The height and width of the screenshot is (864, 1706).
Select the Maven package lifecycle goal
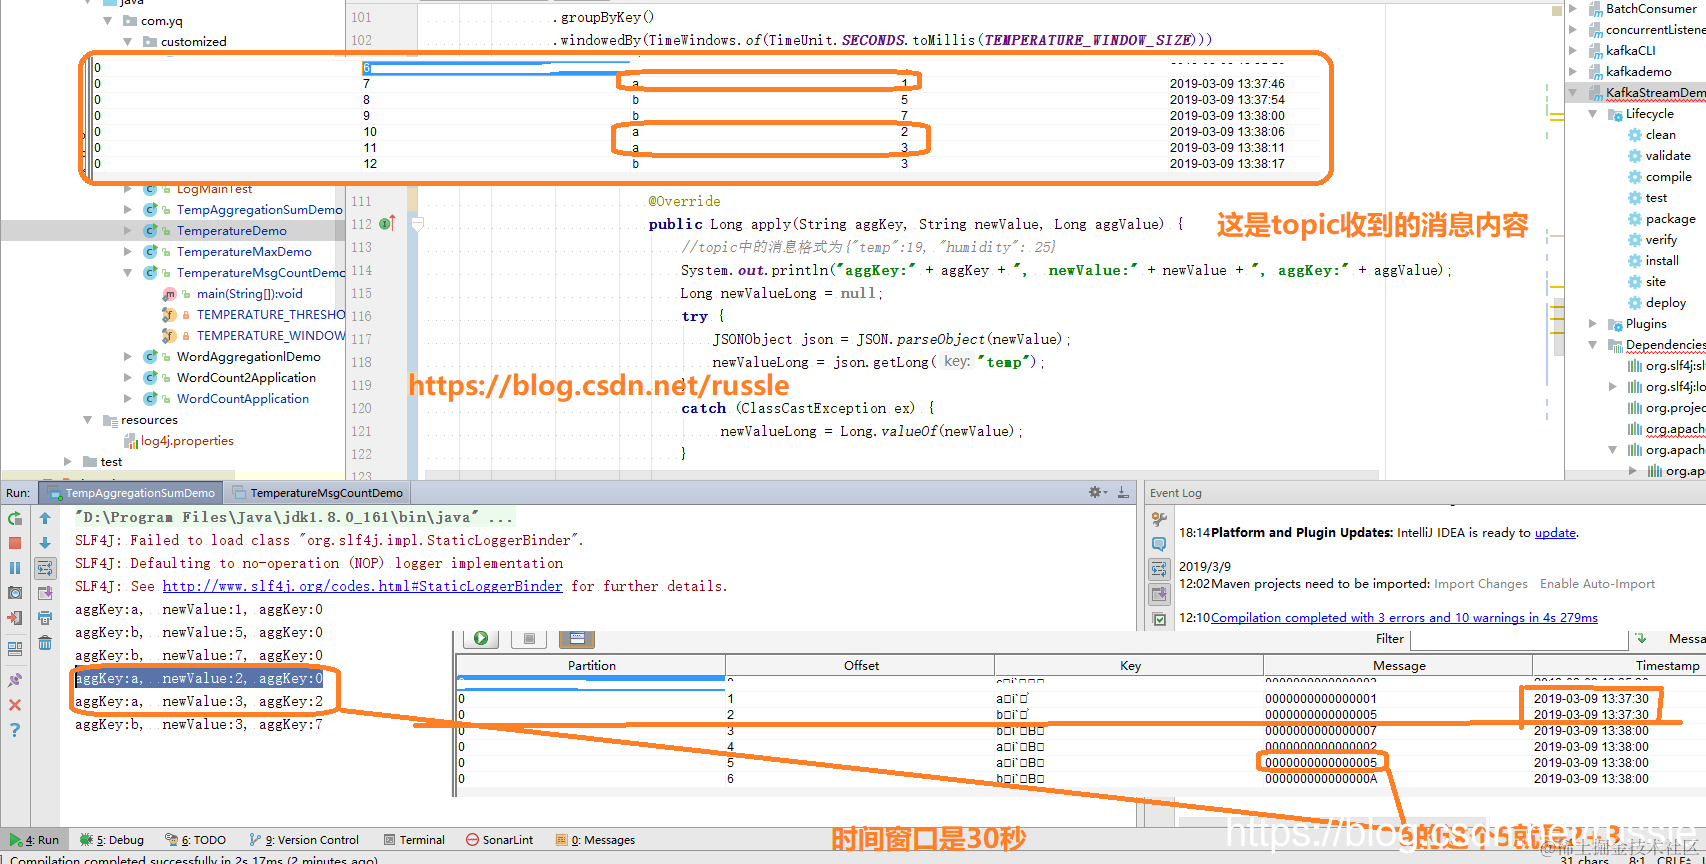click(x=1670, y=219)
